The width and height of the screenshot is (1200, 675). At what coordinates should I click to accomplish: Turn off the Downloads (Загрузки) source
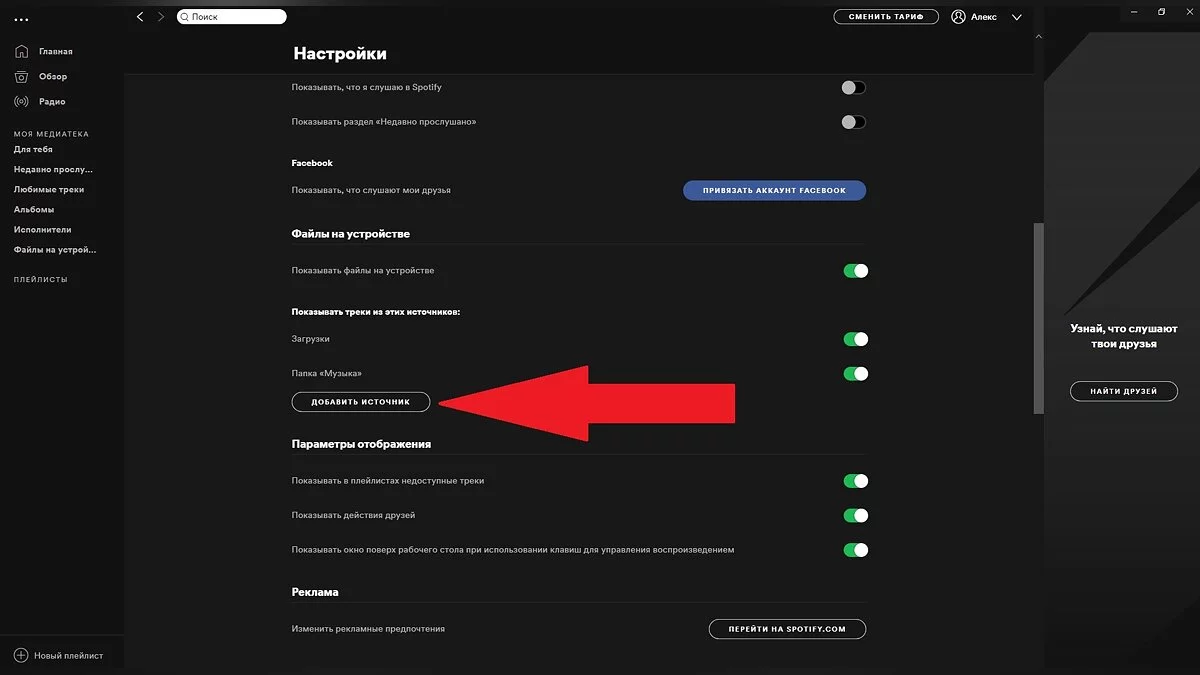coord(855,339)
